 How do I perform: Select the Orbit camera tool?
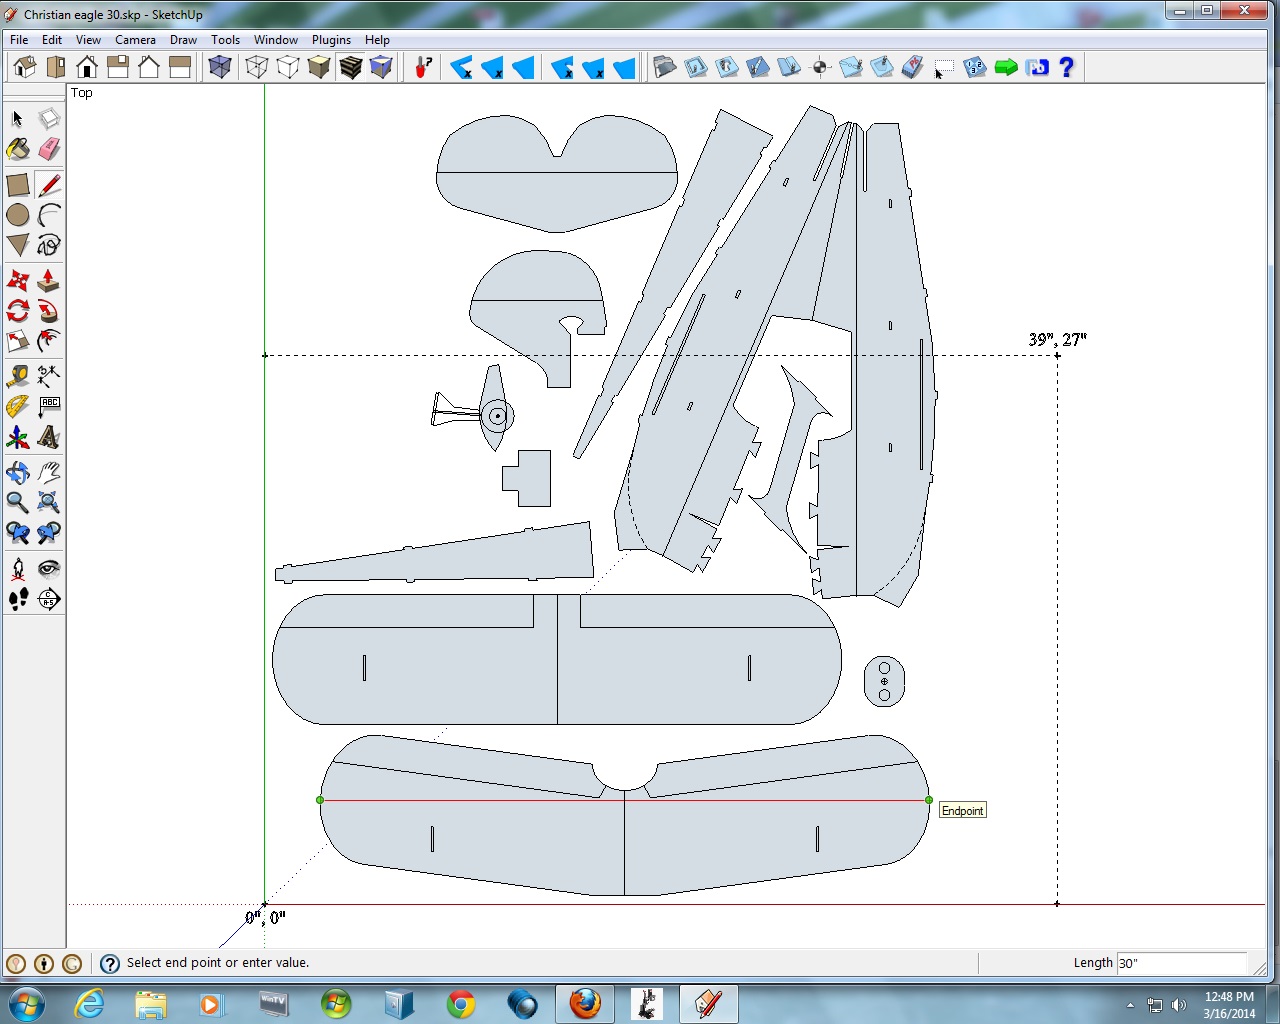pyautogui.click(x=18, y=472)
